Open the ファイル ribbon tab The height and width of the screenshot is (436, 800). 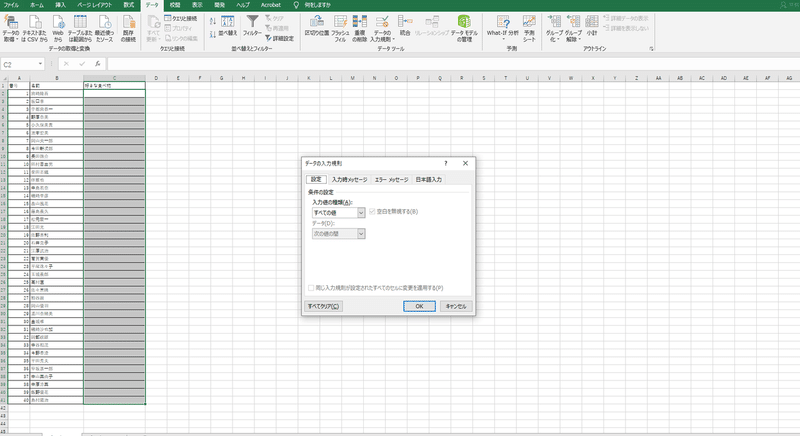pos(11,5)
